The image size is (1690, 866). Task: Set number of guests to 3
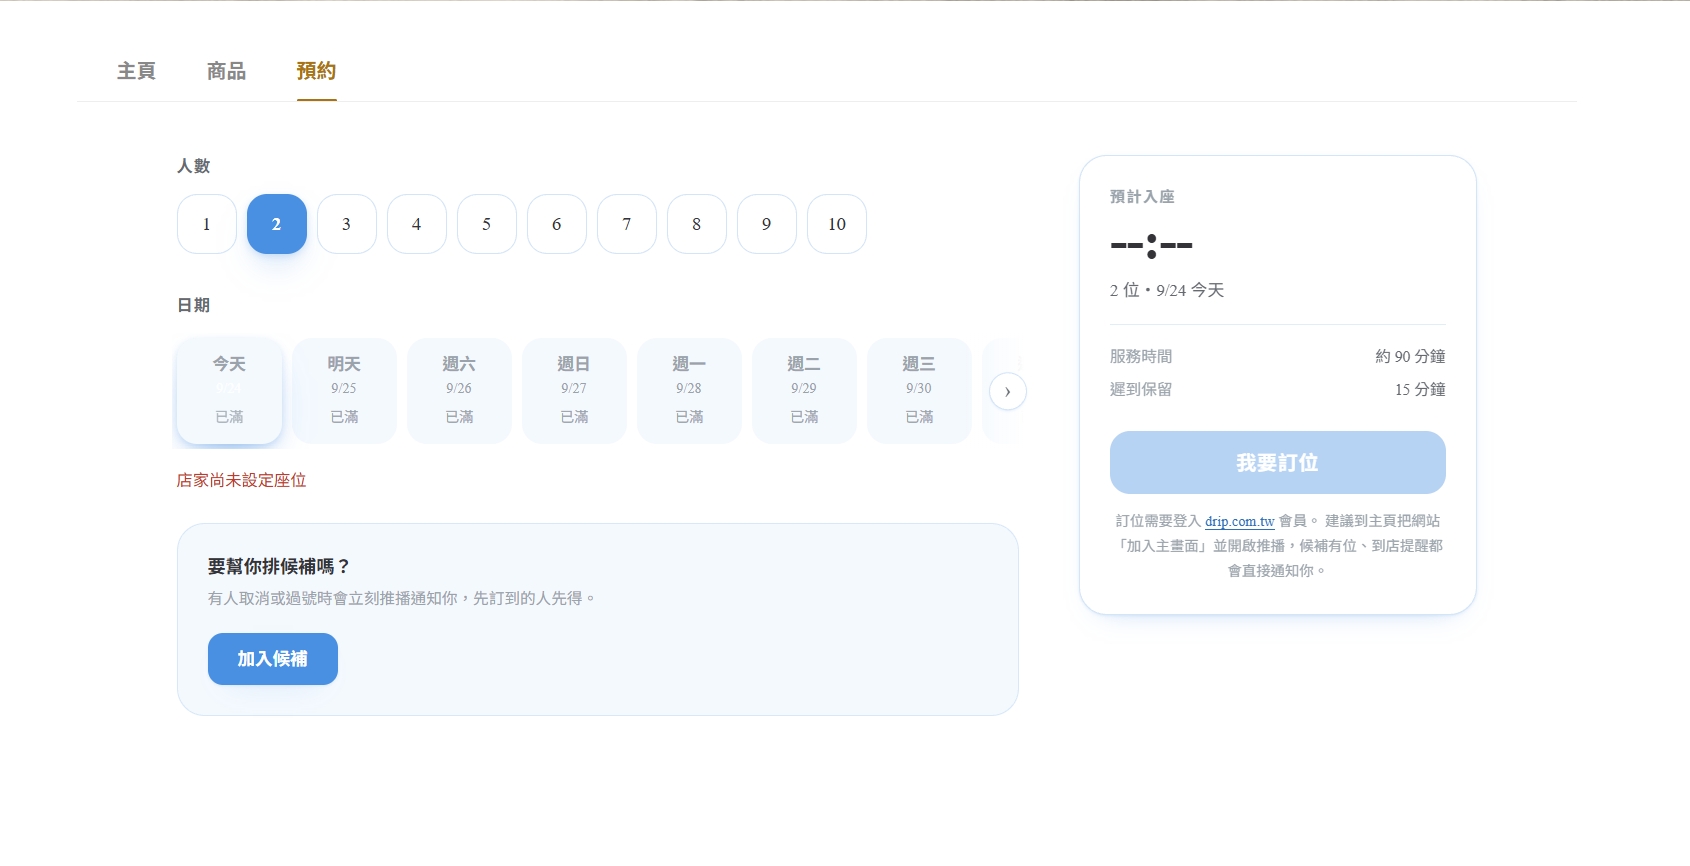point(347,224)
